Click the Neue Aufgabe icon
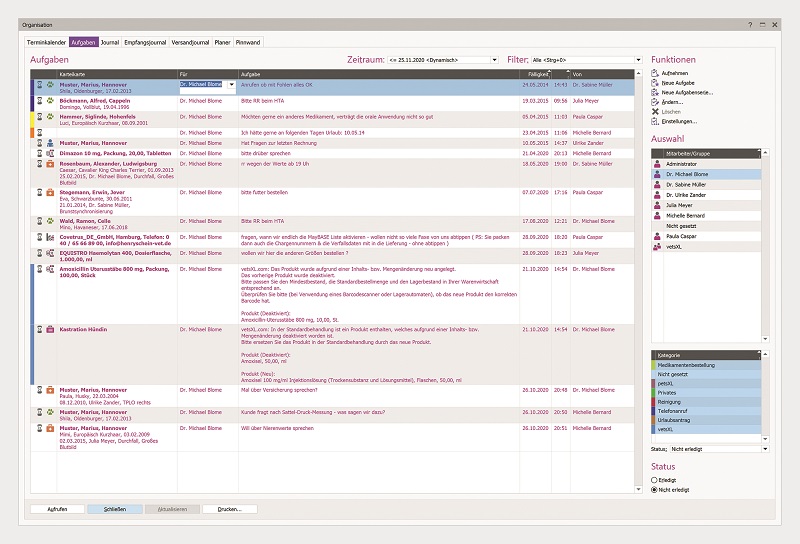Viewport: 800px width, 544px height. 655,83
